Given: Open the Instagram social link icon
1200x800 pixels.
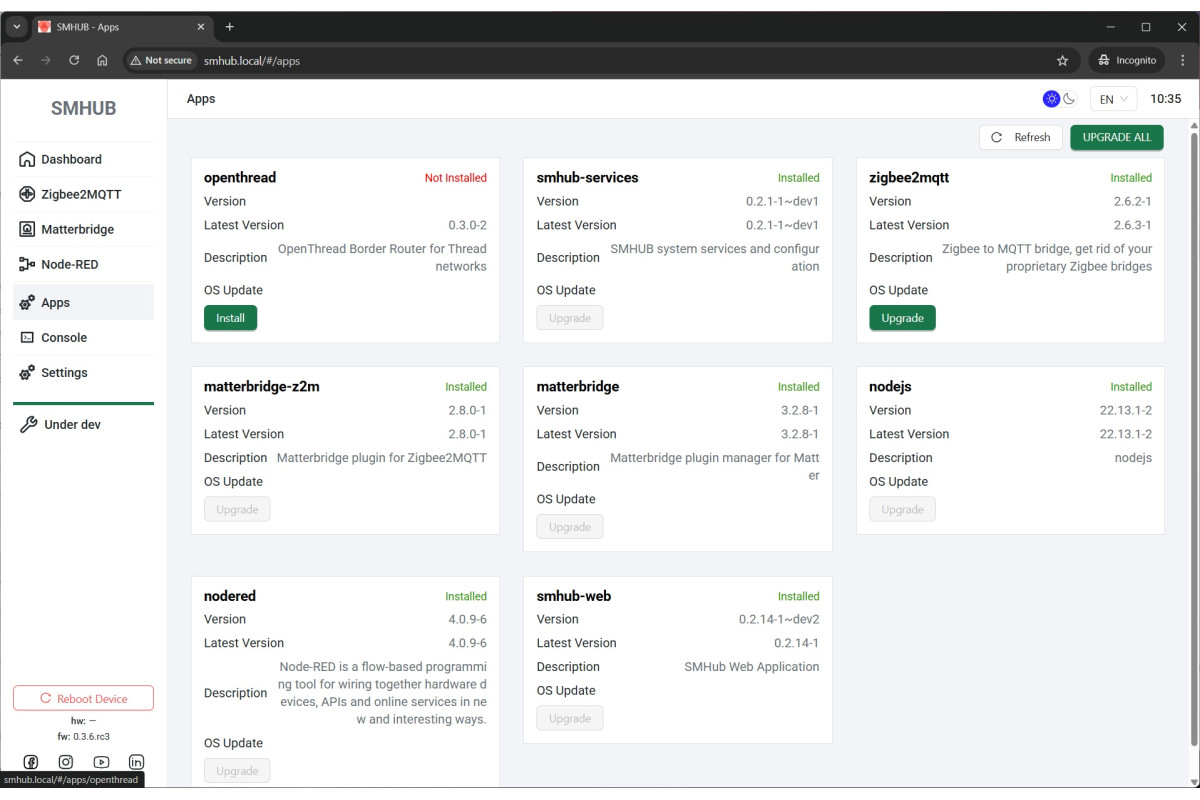Looking at the screenshot, I should (66, 762).
